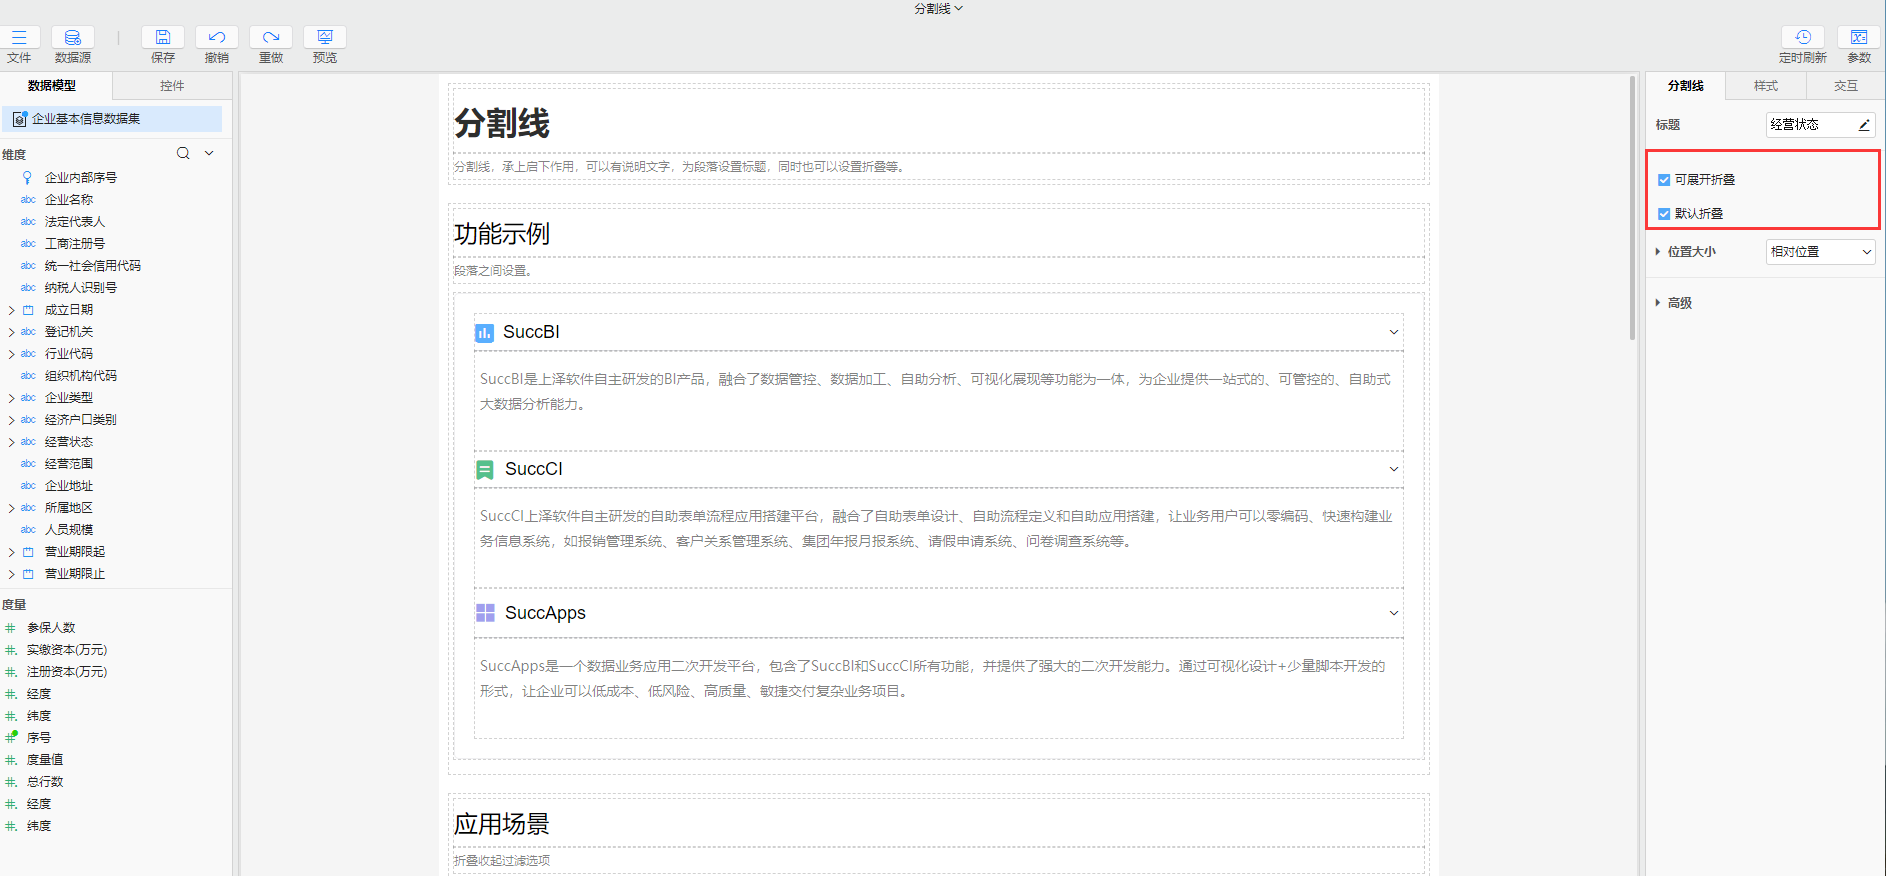This screenshot has width=1886, height=876.
Task: Open the Preview (预览) icon
Action: click(x=325, y=38)
